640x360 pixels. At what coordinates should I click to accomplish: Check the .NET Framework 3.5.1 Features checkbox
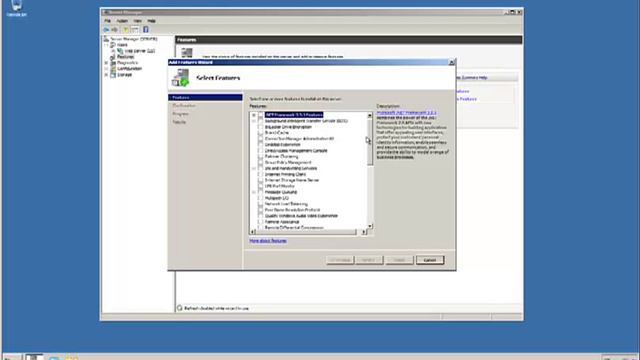pyautogui.click(x=260, y=115)
